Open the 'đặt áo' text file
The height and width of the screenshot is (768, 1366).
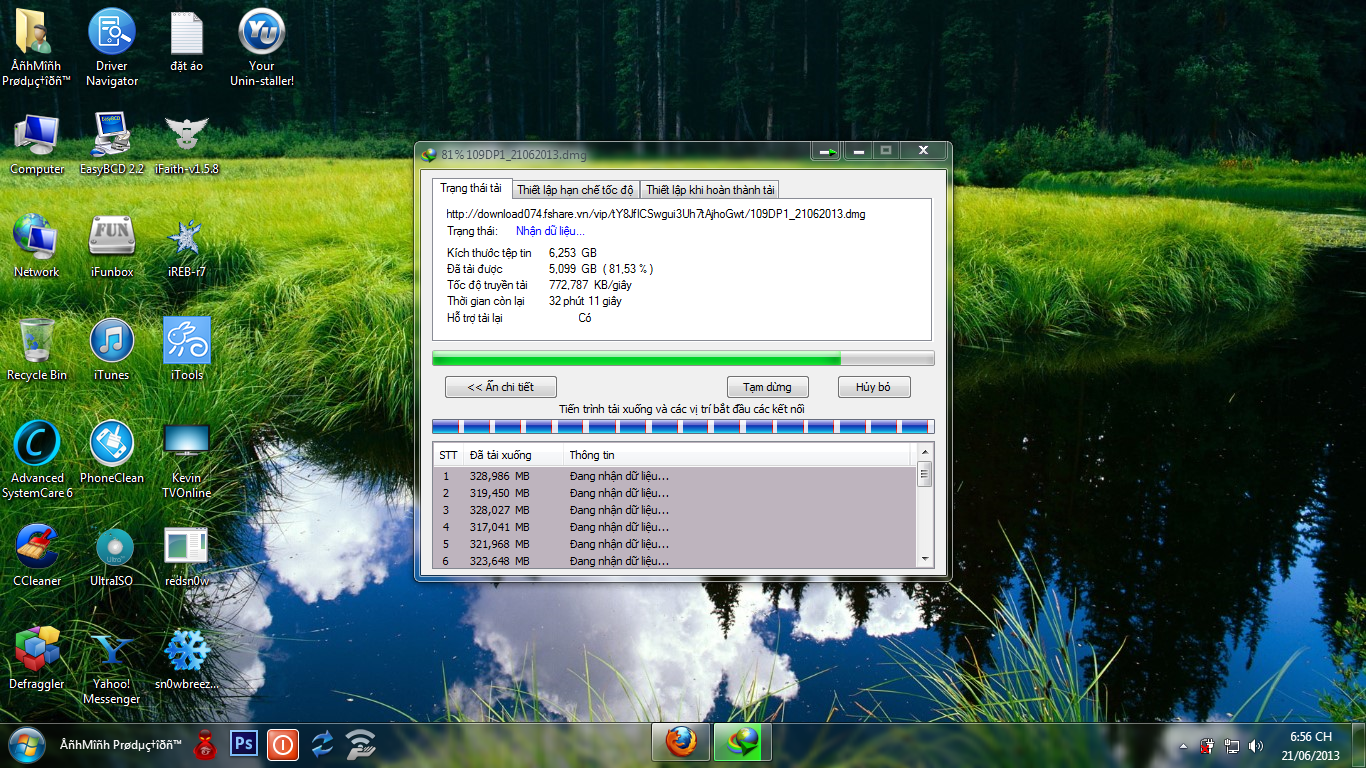coord(187,43)
